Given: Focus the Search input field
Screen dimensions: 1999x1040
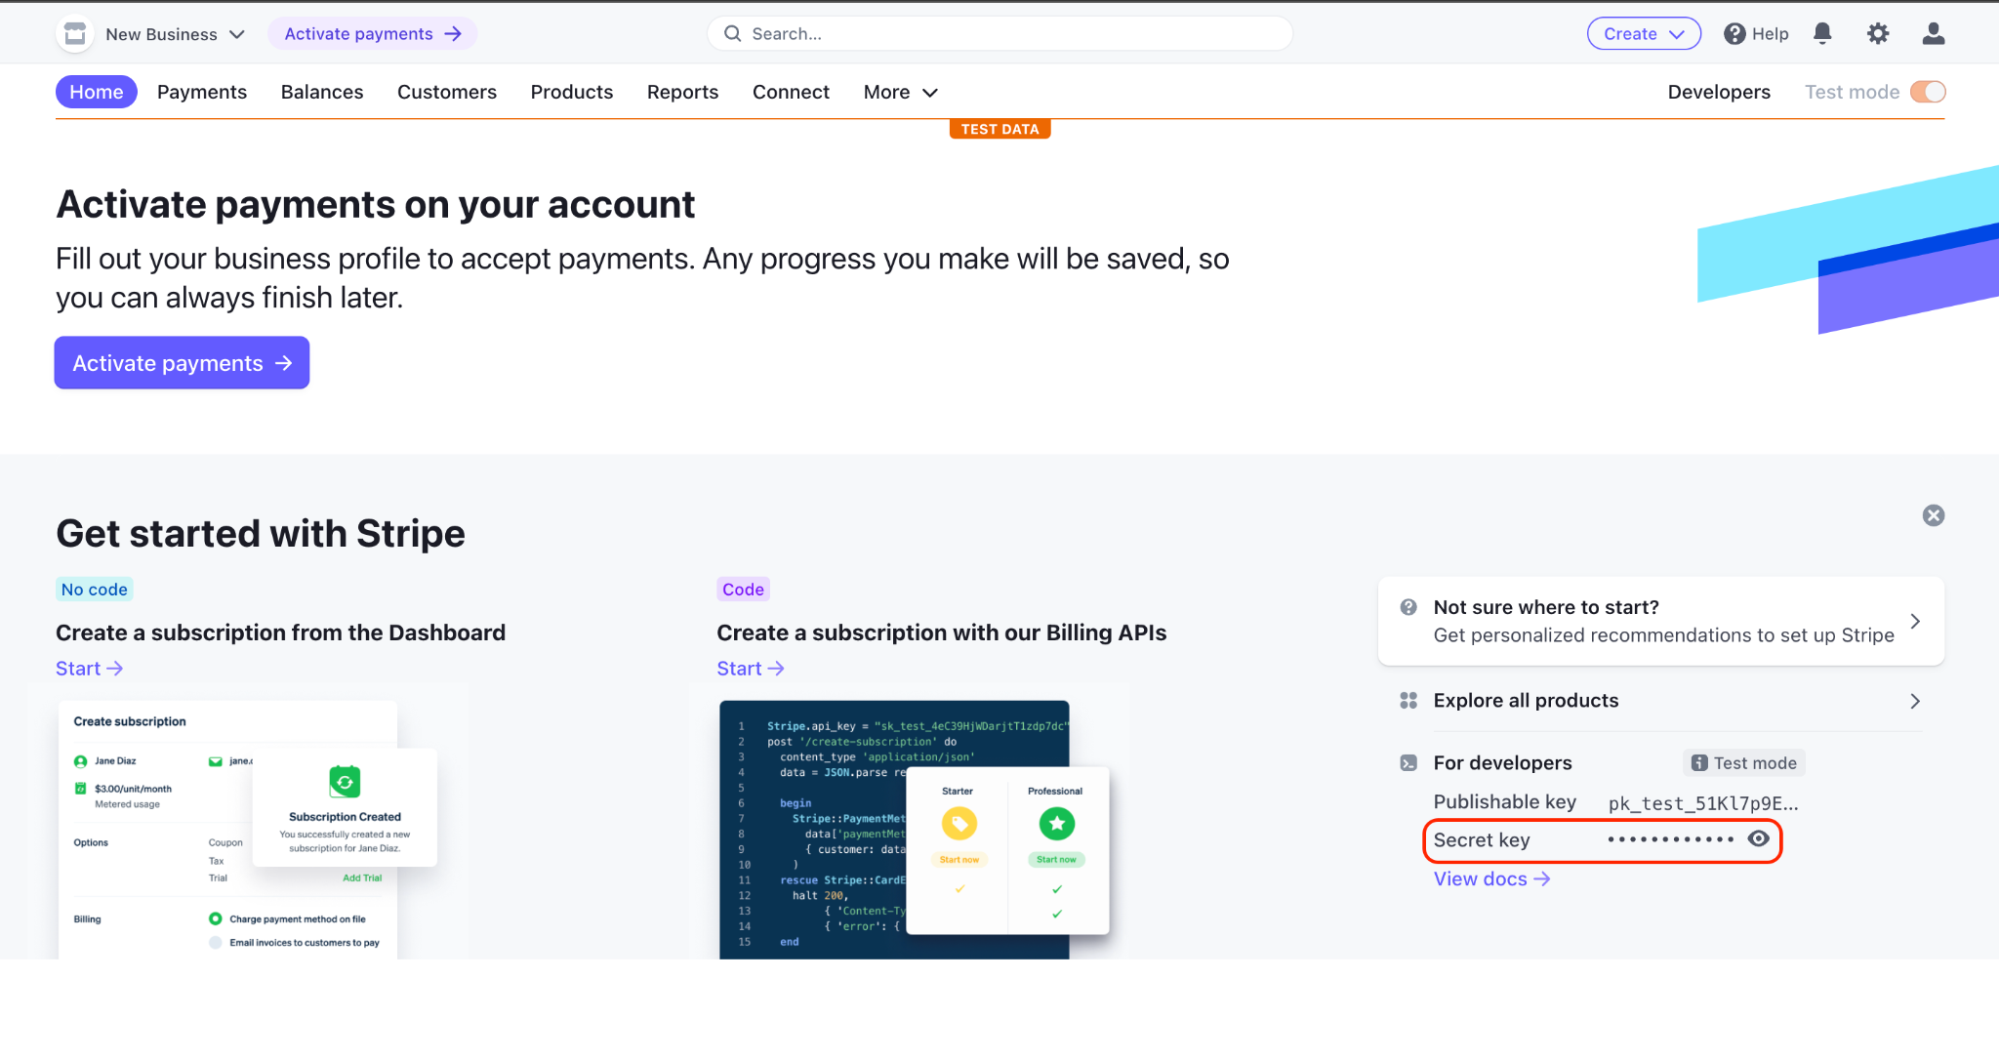Looking at the screenshot, I should coord(1000,34).
